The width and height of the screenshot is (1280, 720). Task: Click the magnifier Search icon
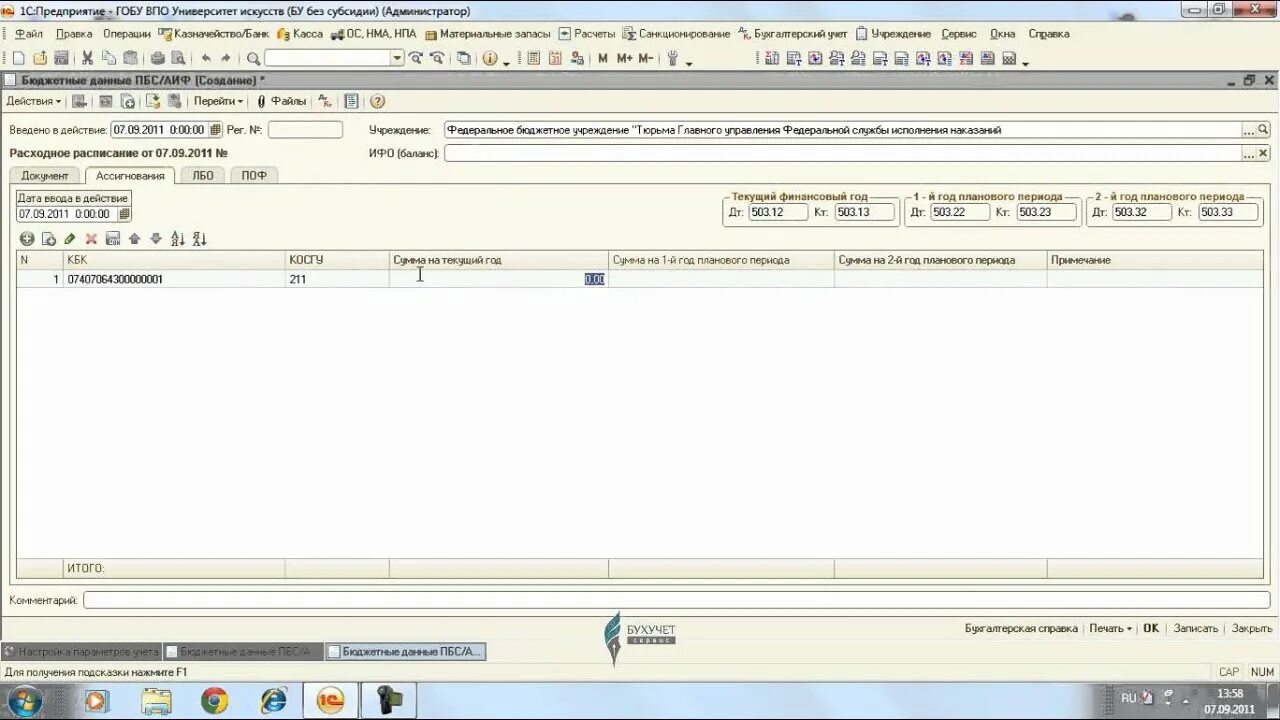(x=253, y=58)
